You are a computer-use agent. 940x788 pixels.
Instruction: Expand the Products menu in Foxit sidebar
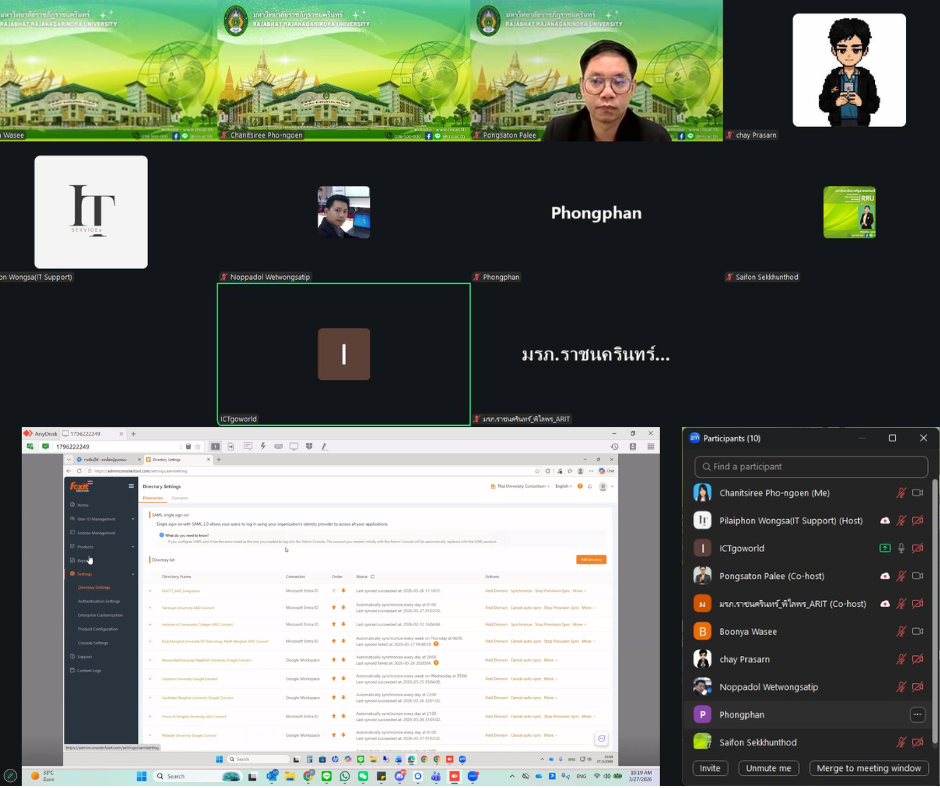point(86,547)
